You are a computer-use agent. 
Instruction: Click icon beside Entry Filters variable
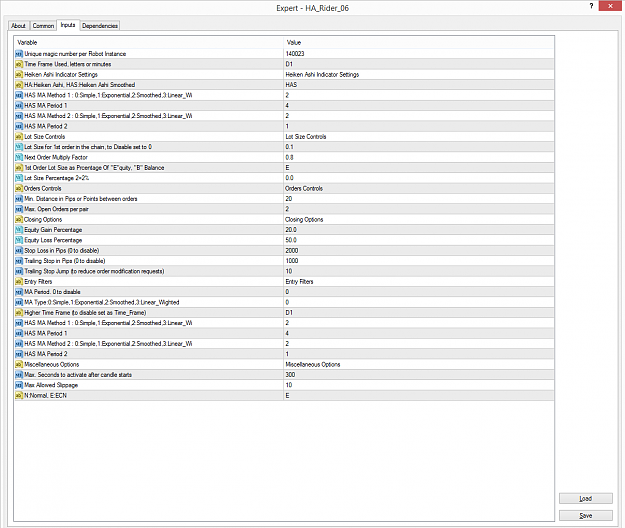coord(19,282)
